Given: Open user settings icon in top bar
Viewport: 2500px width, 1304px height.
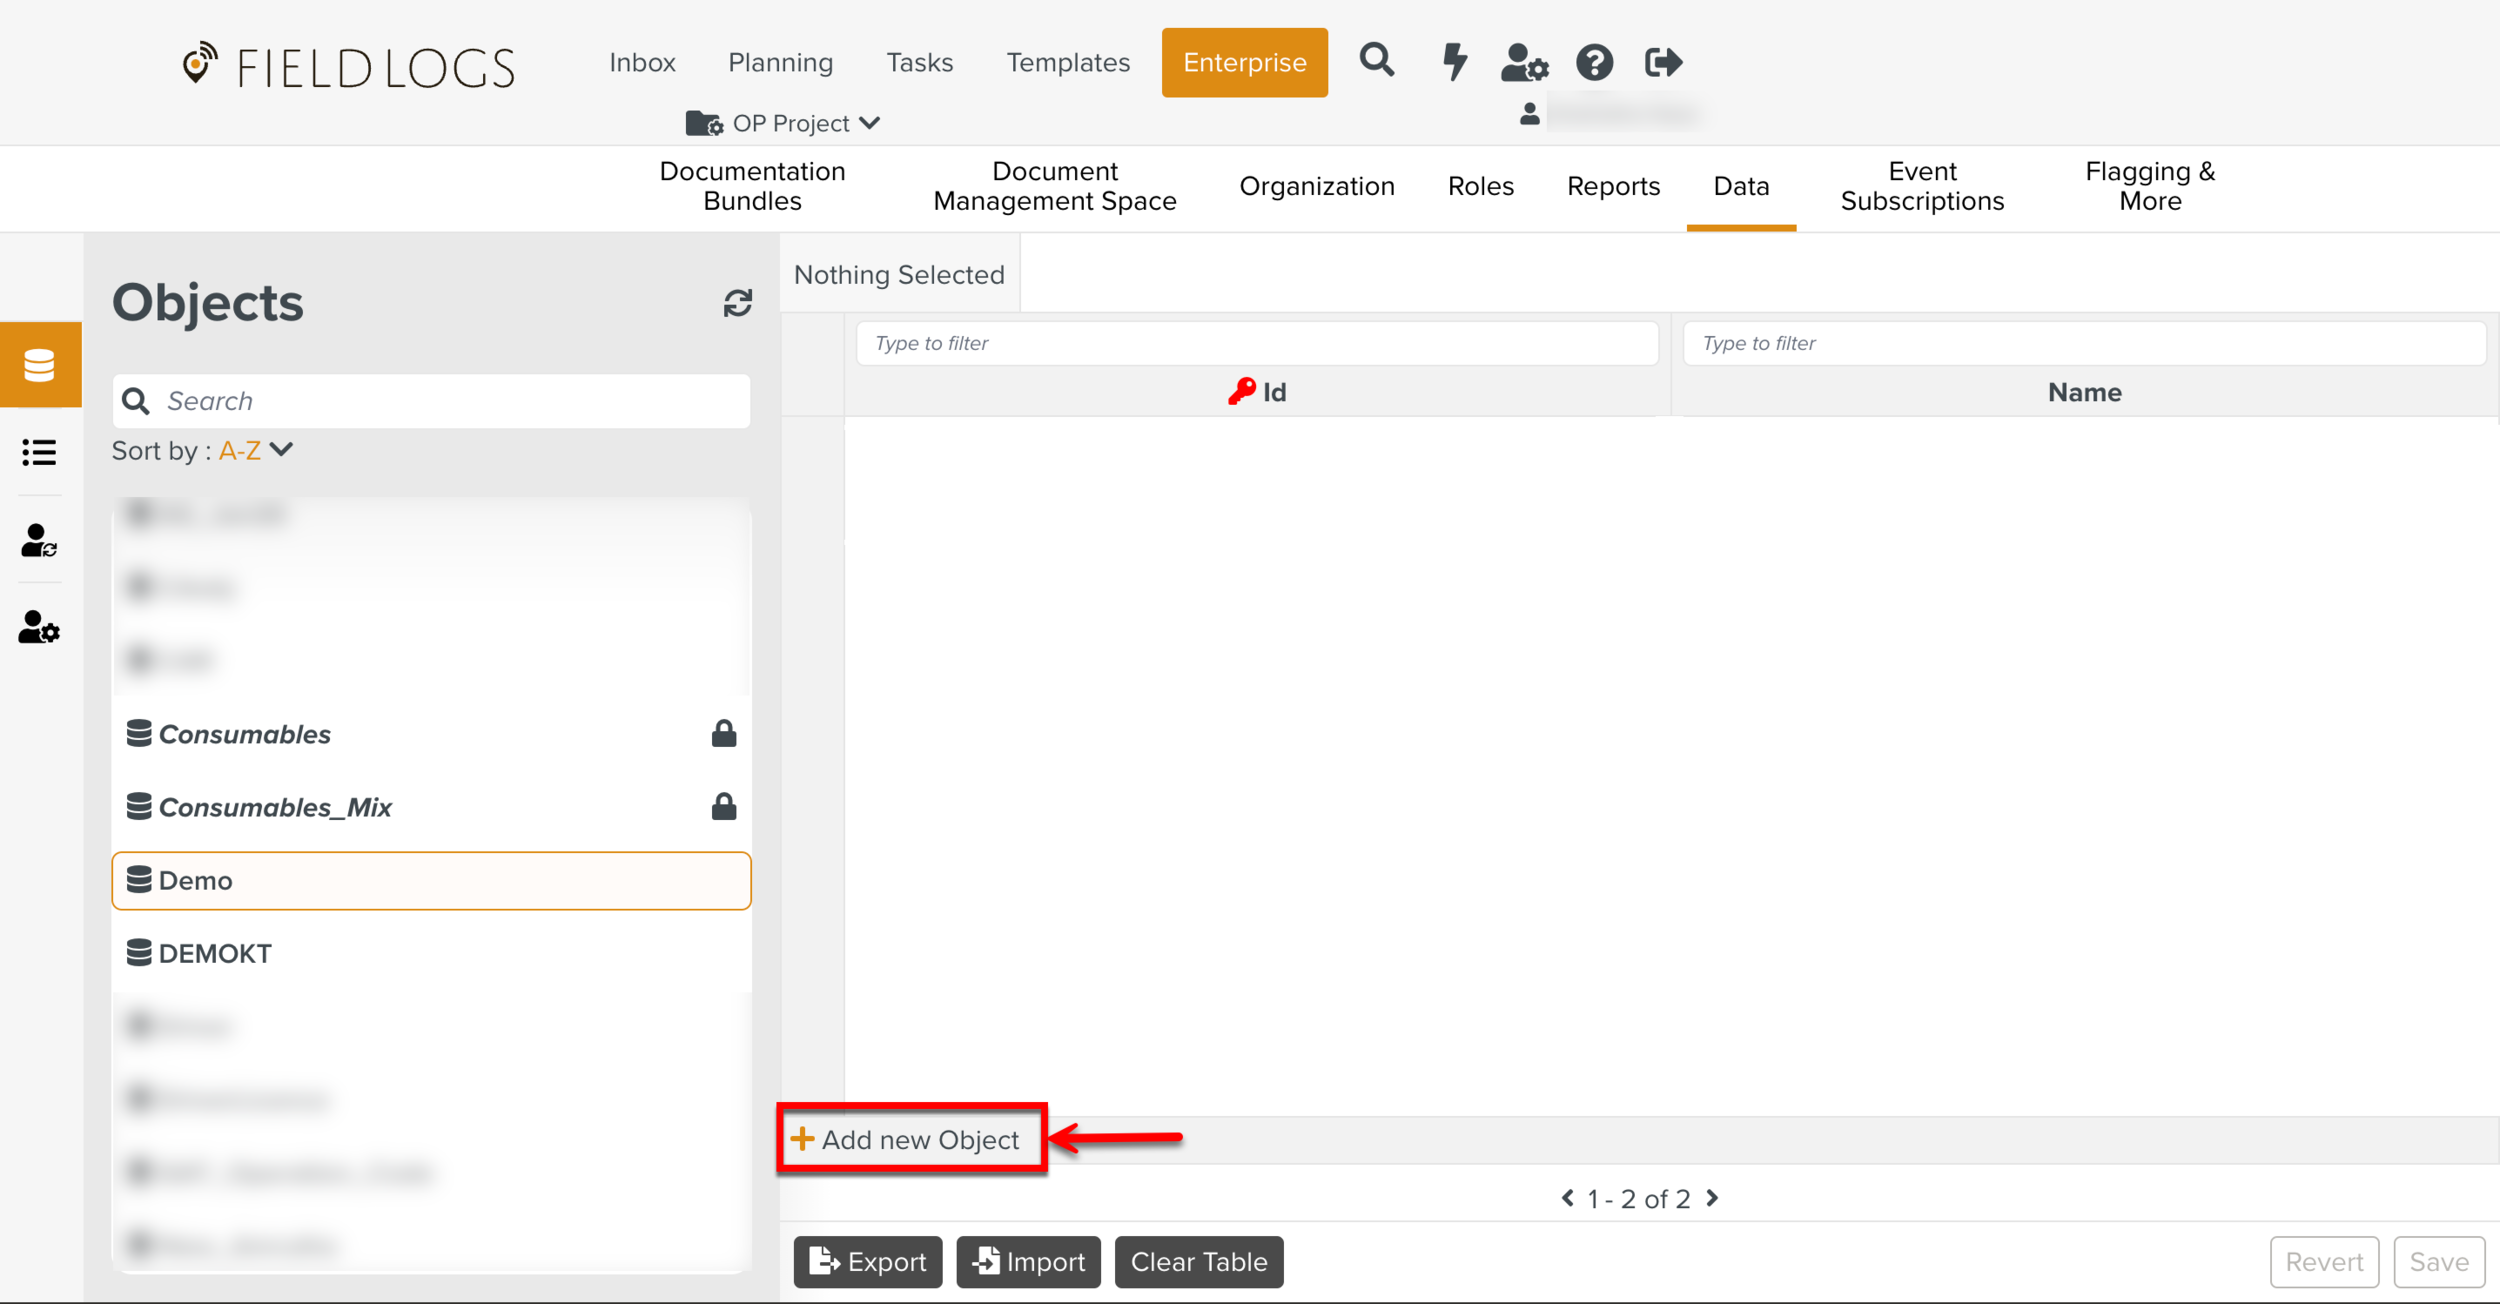Looking at the screenshot, I should pyautogui.click(x=1523, y=62).
